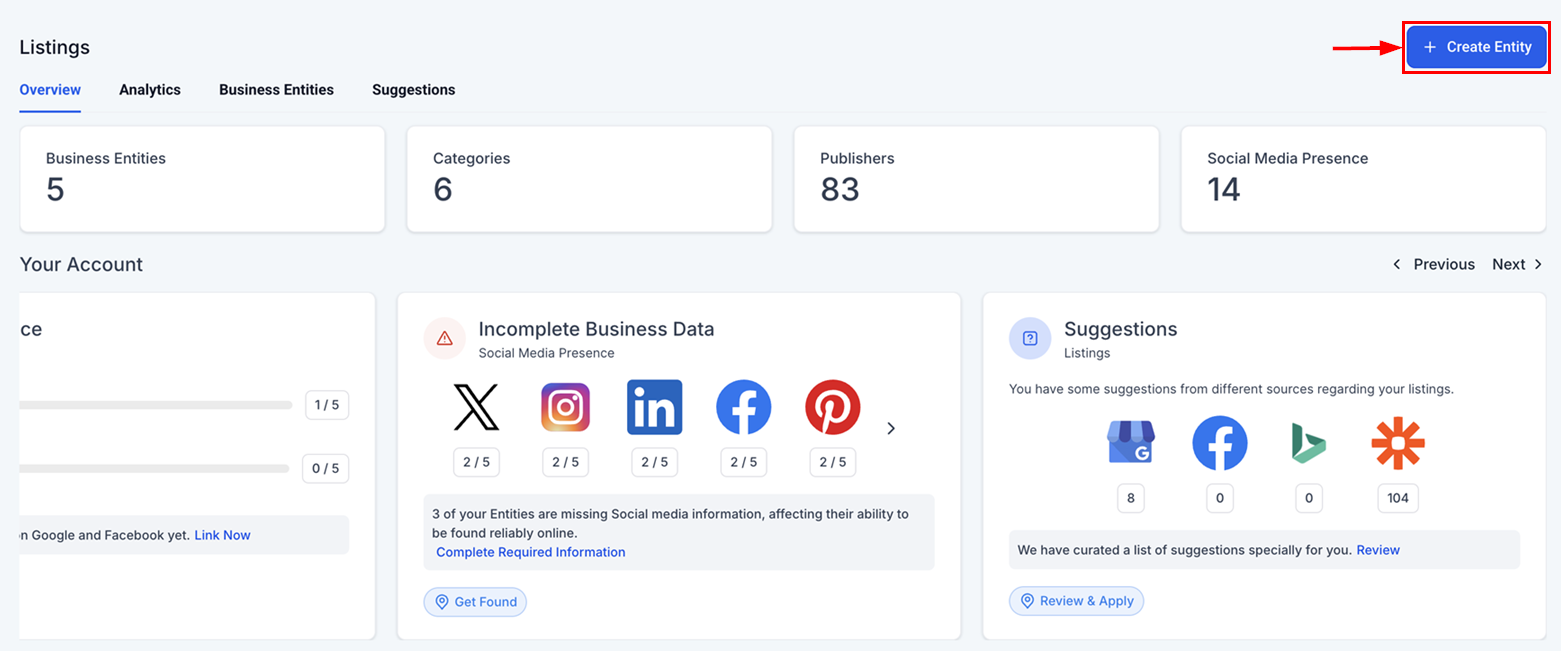
Task: Open the Complete Required Information link
Action: click(x=530, y=552)
